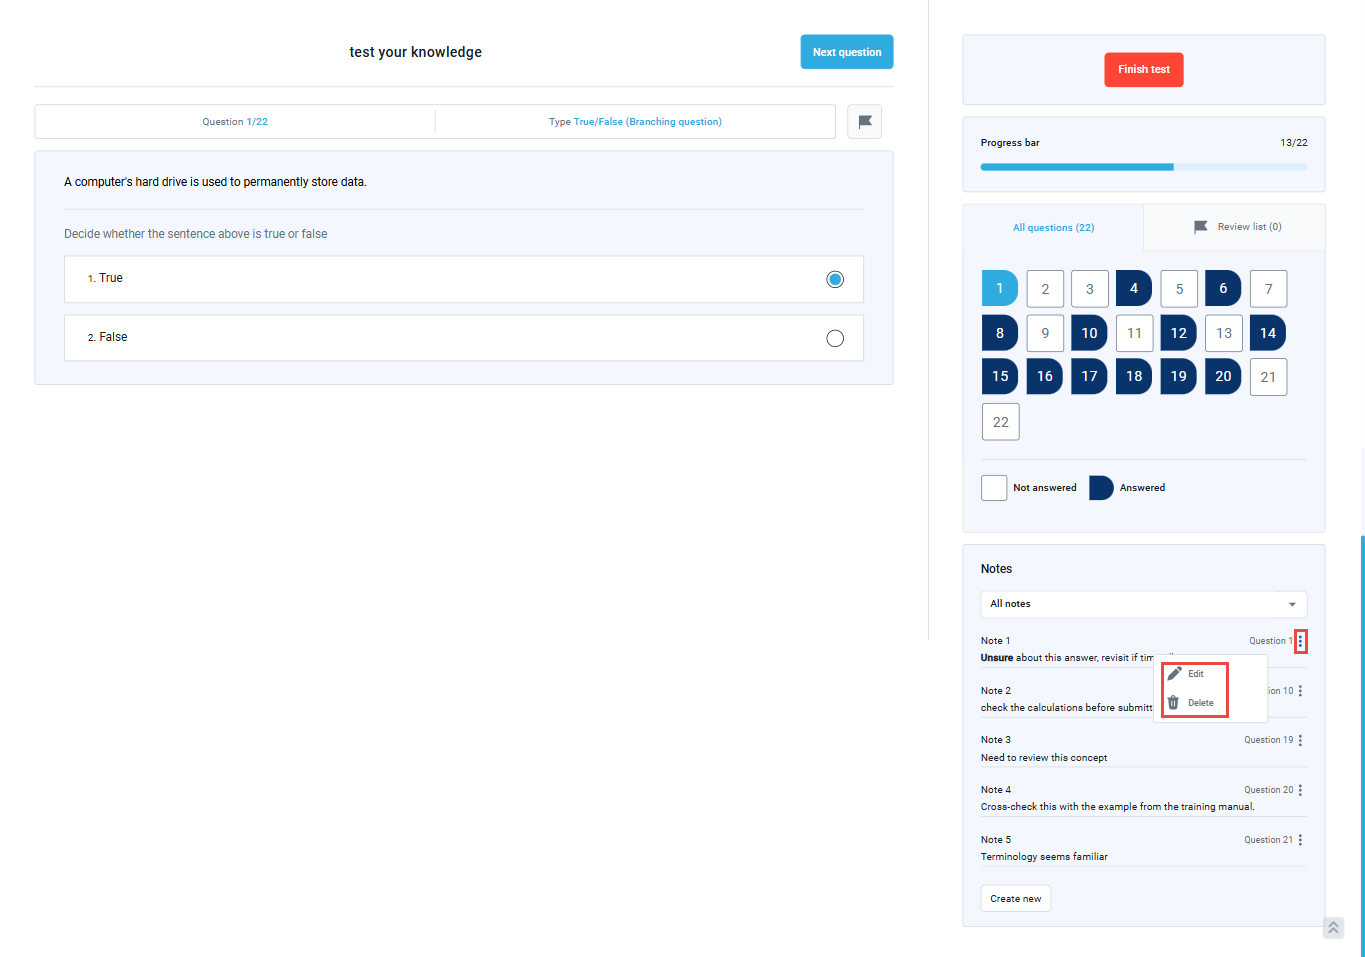Jump to question 5
The height and width of the screenshot is (957, 1365).
point(1179,289)
